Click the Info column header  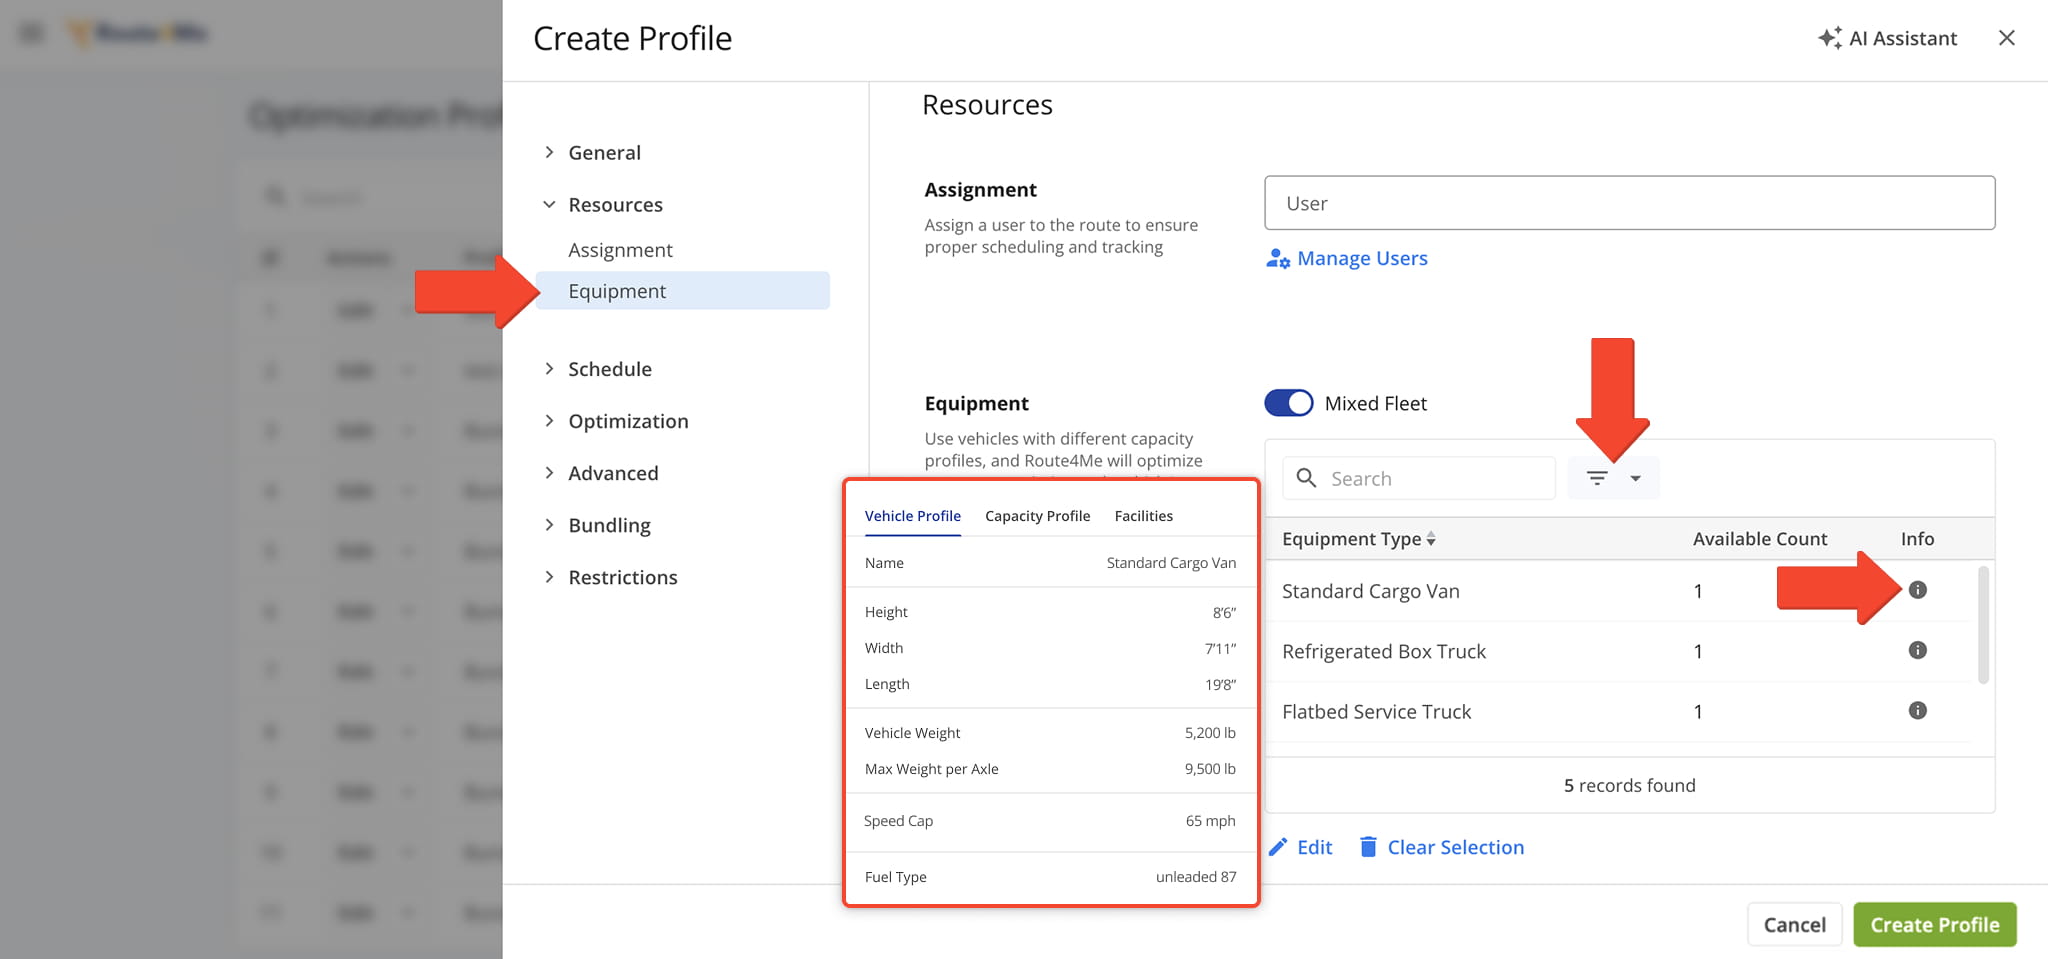(x=1917, y=539)
